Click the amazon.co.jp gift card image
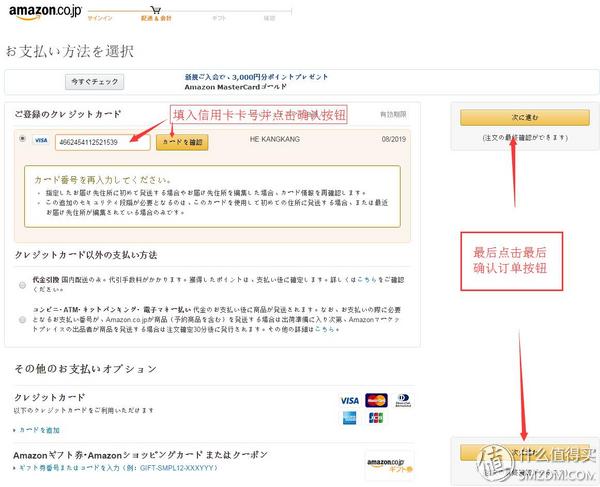The image size is (600, 487). (390, 466)
